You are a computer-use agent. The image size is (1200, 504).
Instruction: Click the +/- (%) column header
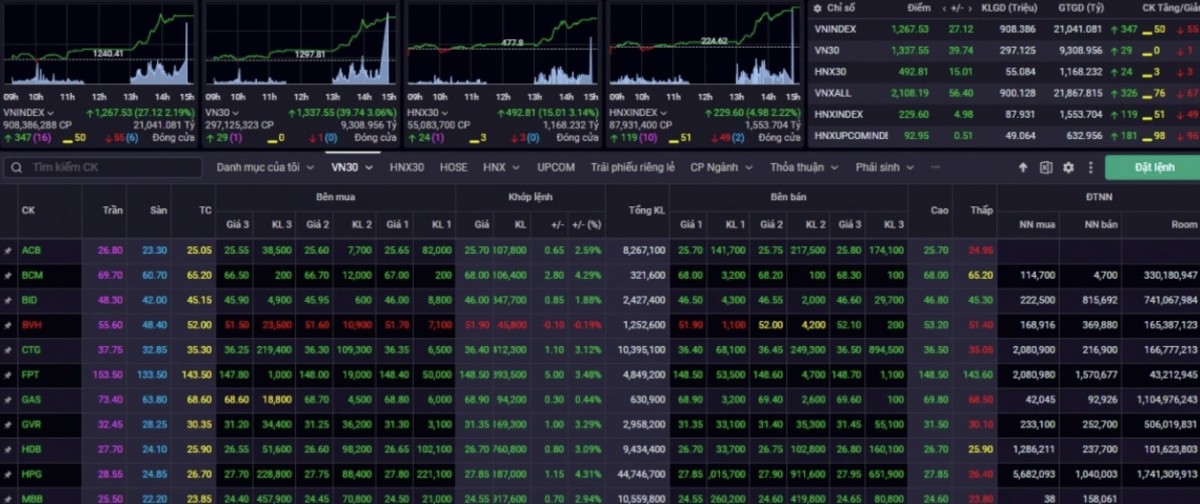coord(587,224)
